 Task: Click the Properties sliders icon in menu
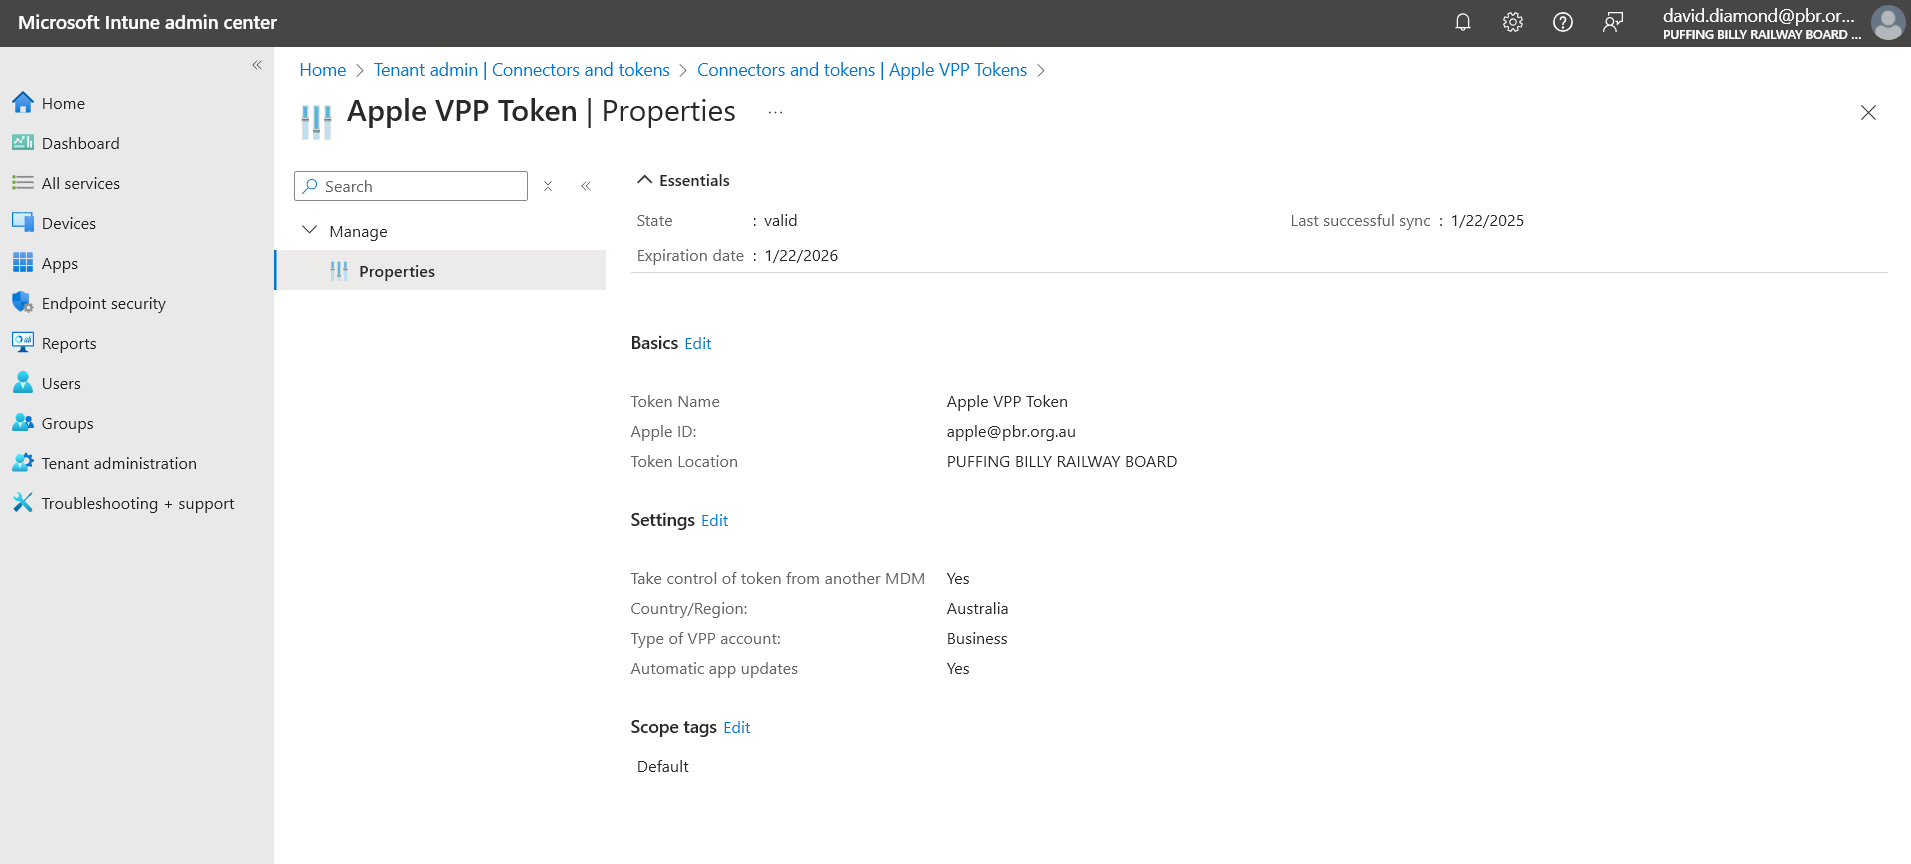339,271
